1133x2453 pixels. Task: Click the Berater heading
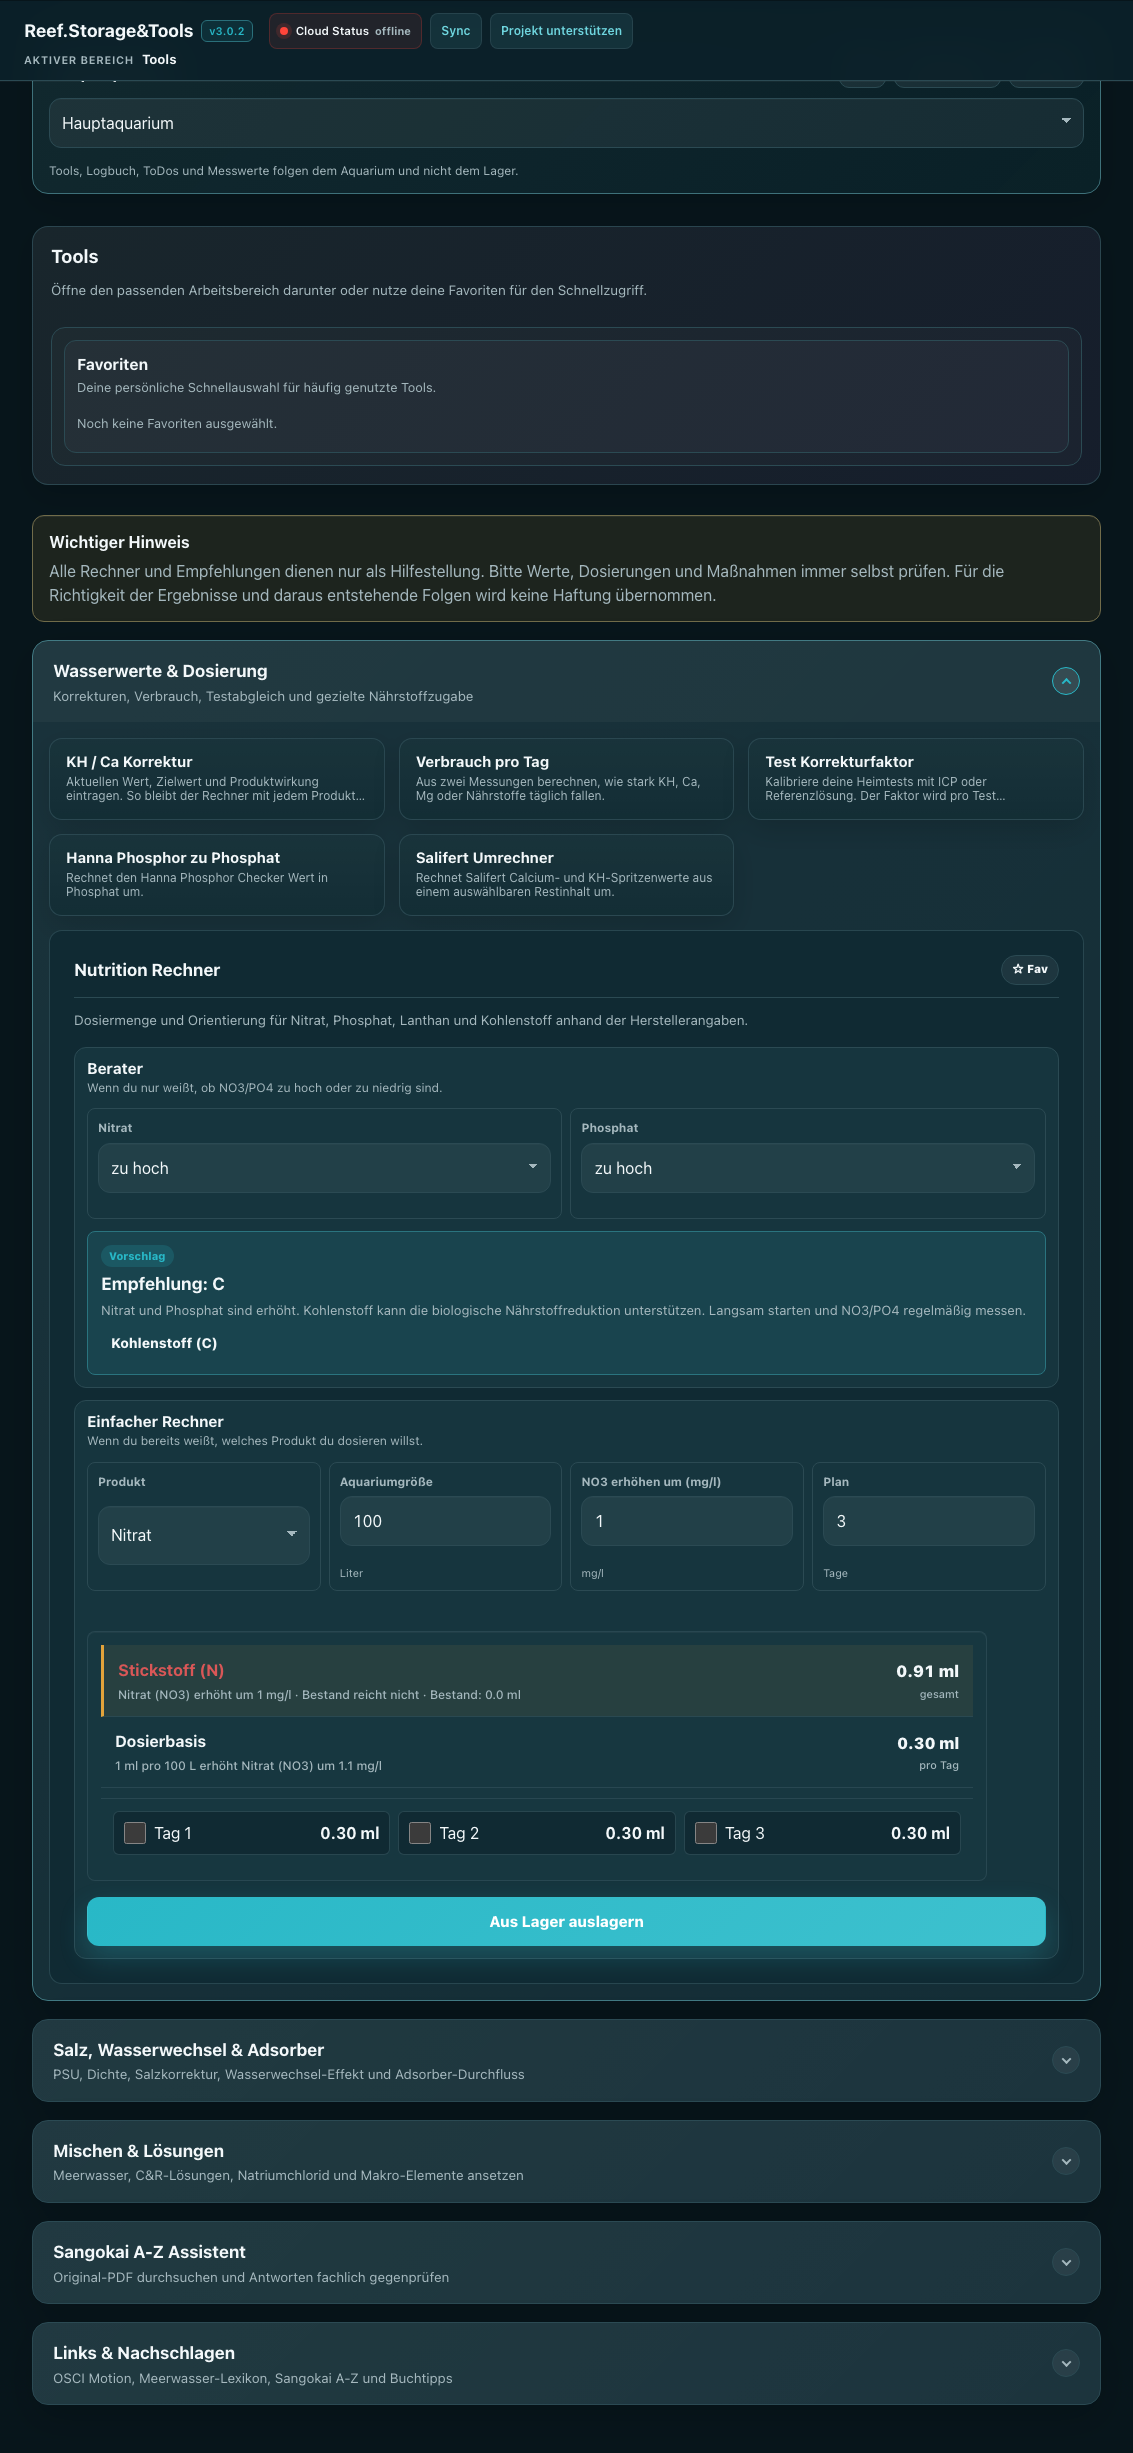click(x=115, y=1069)
